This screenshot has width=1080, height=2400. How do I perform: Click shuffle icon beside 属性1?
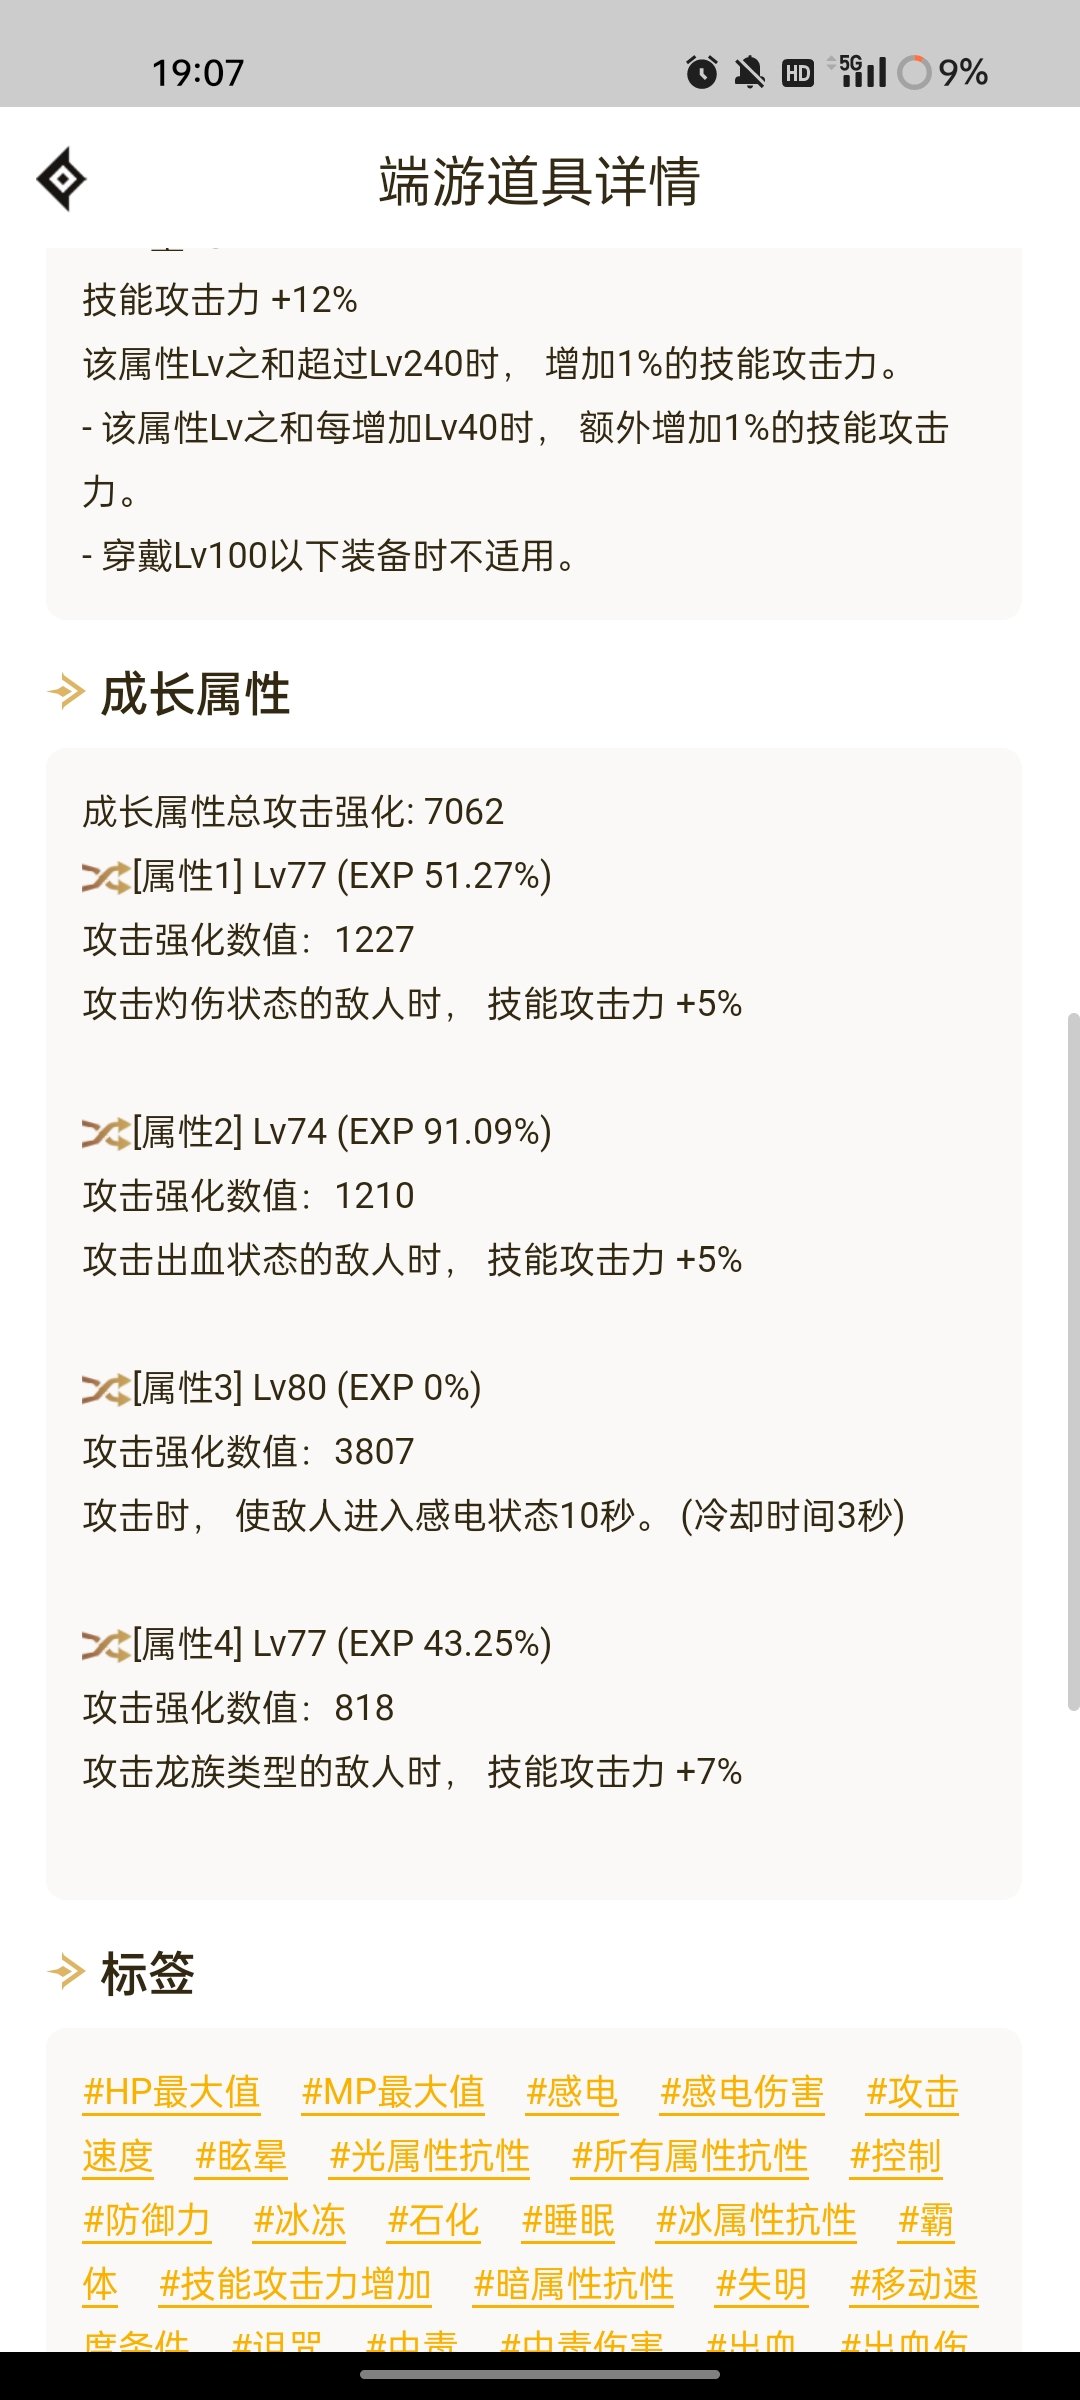coord(106,877)
